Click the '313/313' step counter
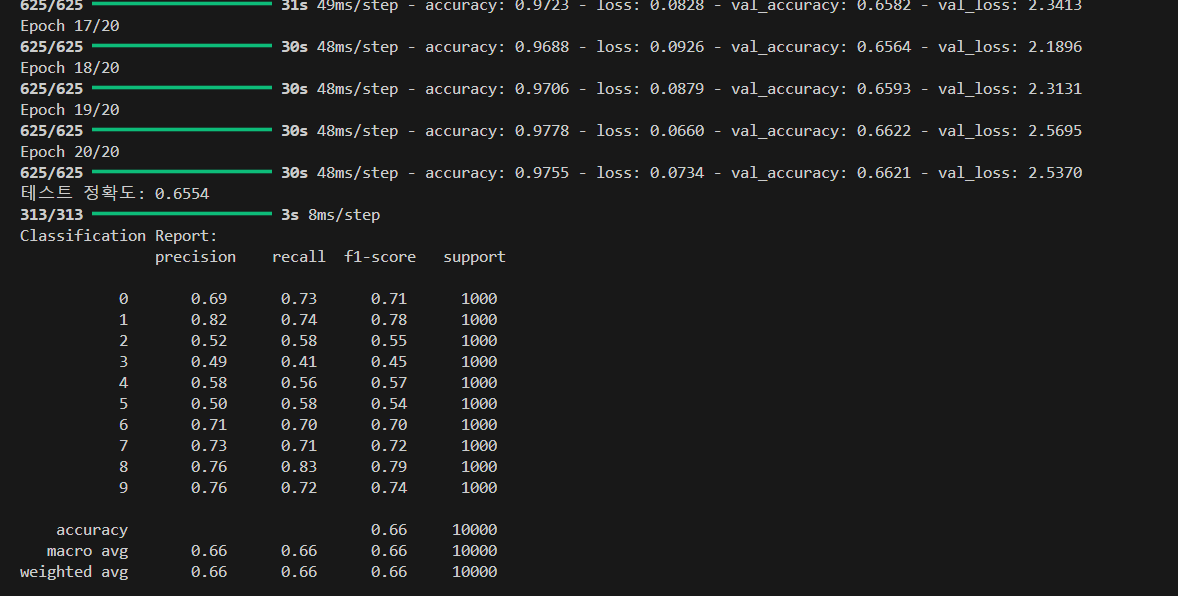The width and height of the screenshot is (1178, 596). click(x=51, y=215)
